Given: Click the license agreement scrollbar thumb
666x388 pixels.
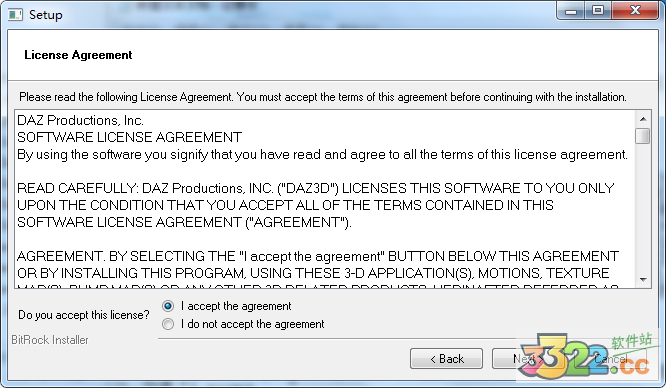Looking at the screenshot, I should (x=643, y=136).
